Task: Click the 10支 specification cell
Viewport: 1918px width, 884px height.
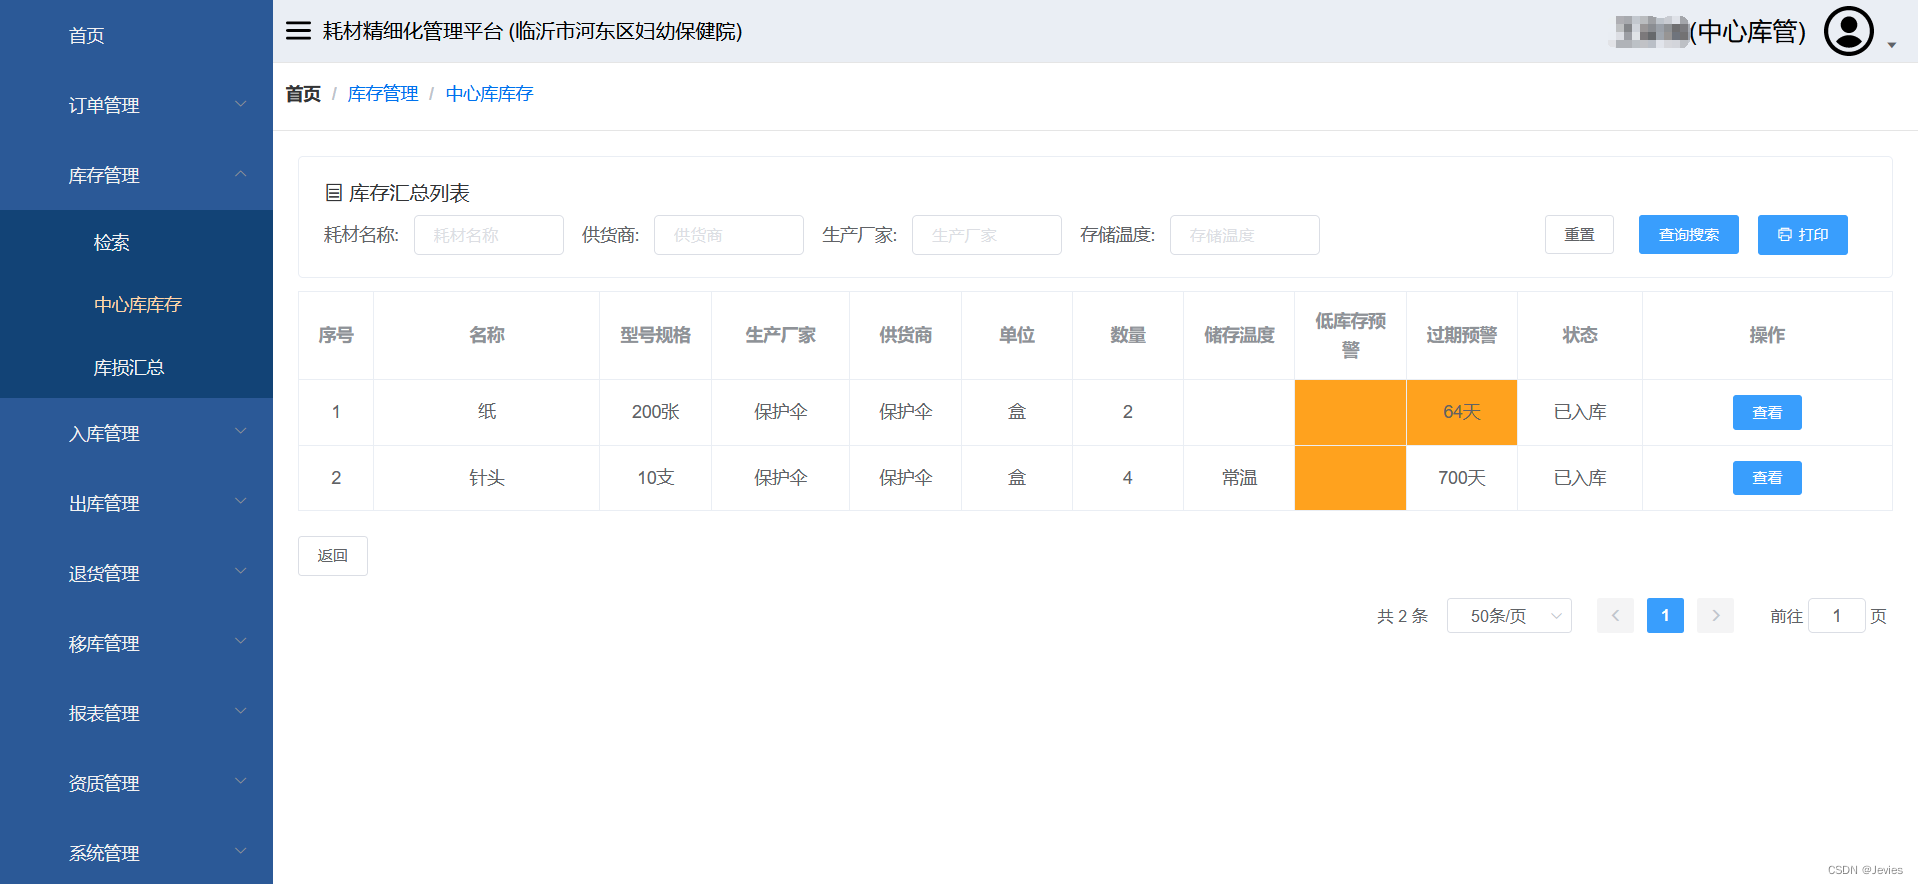Action: pyautogui.click(x=655, y=478)
